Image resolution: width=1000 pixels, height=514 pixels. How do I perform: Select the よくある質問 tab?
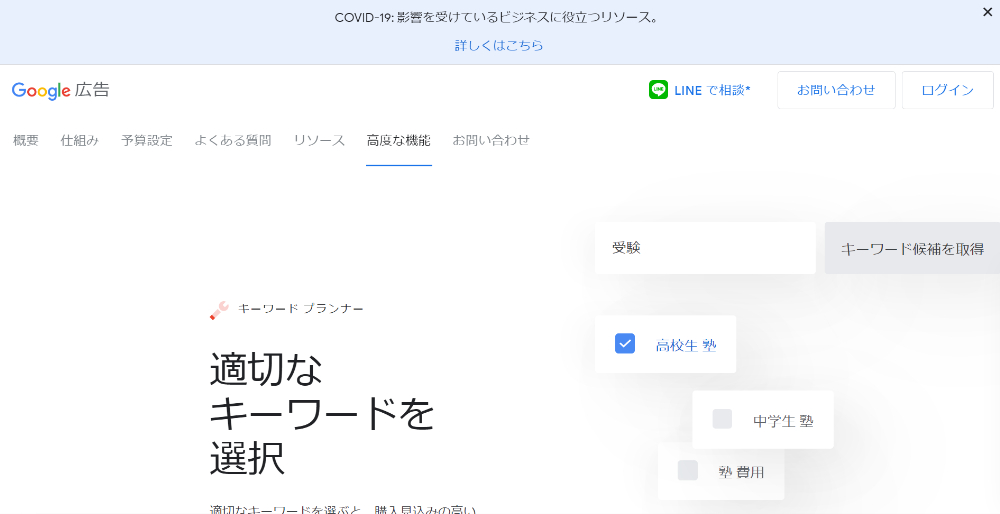[233, 140]
